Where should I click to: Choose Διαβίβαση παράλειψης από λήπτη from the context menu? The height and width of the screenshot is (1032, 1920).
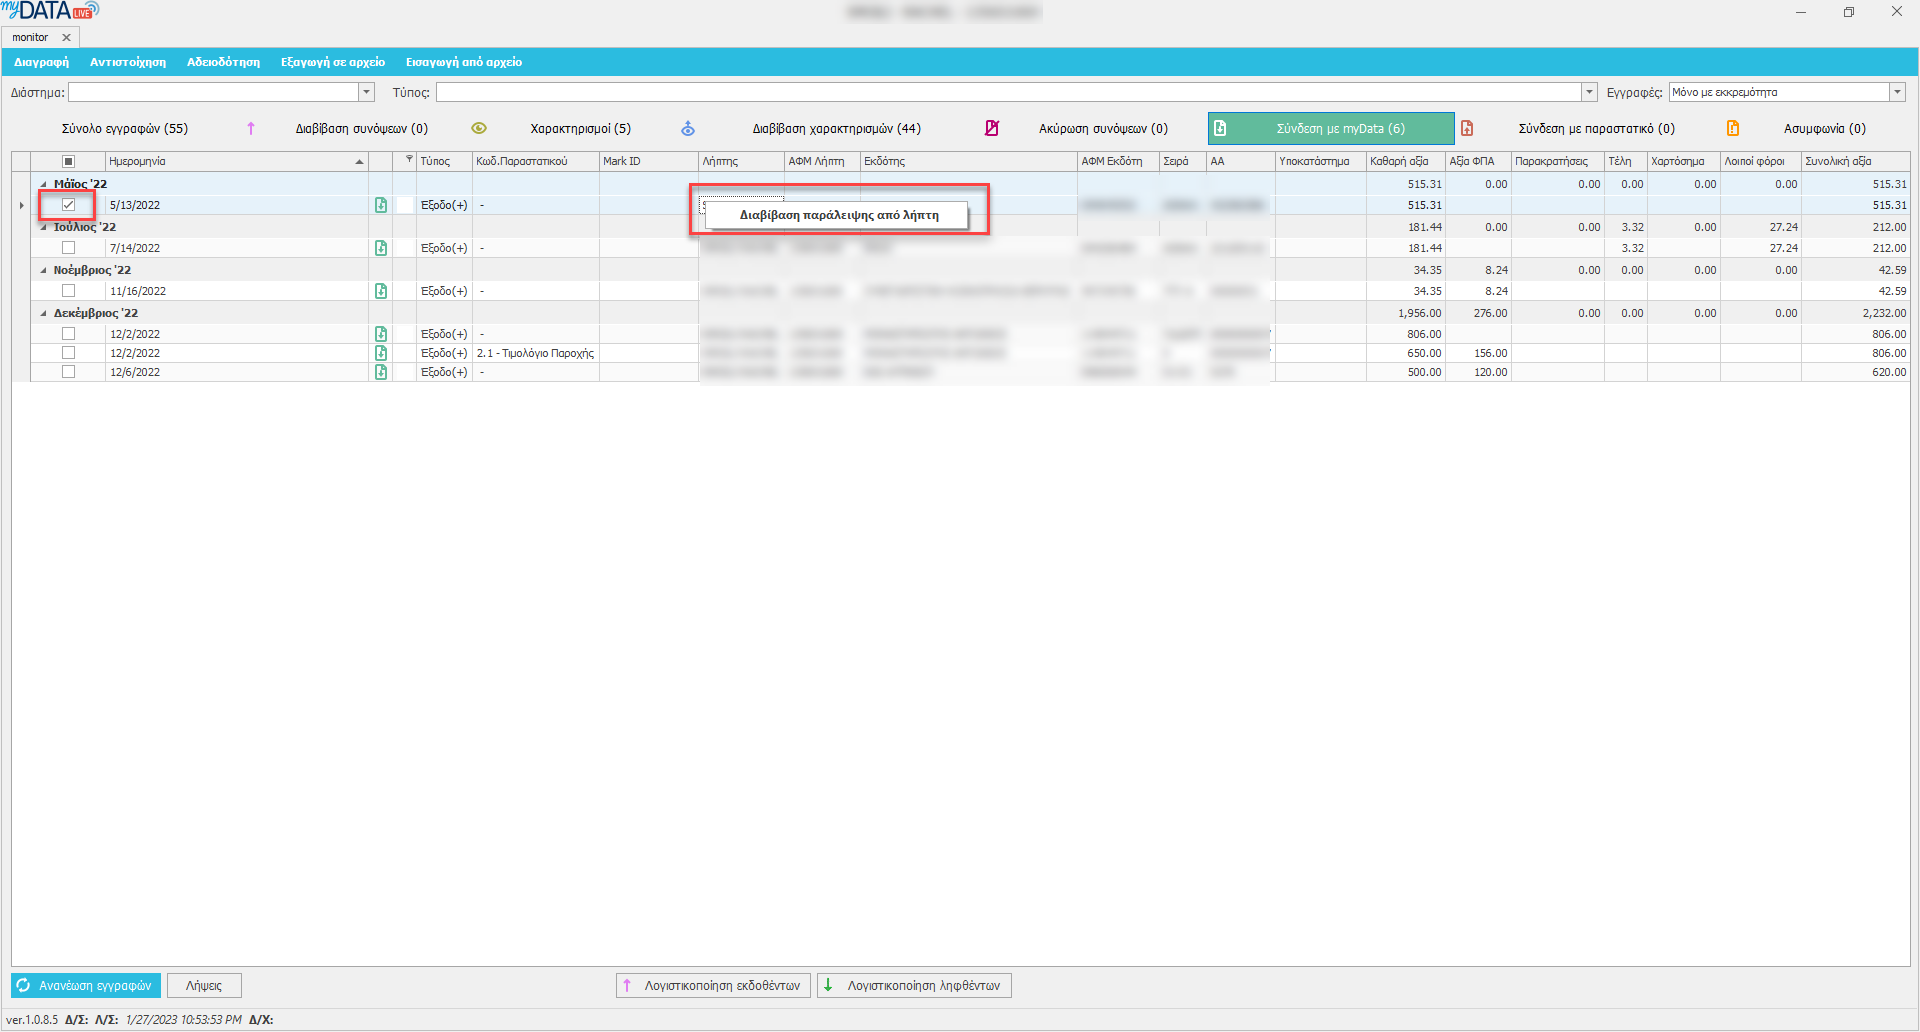pyautogui.click(x=838, y=215)
